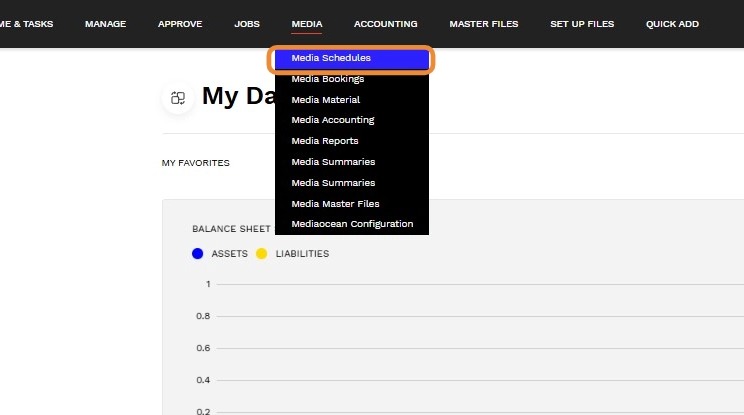Open the Set Up Files menu

[x=582, y=24]
